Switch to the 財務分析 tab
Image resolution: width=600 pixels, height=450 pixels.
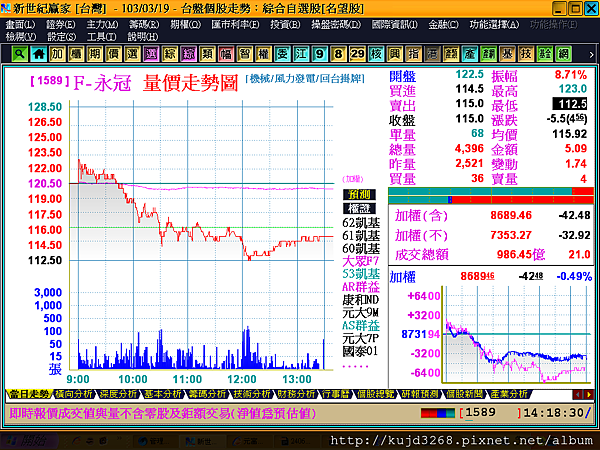coord(297,394)
